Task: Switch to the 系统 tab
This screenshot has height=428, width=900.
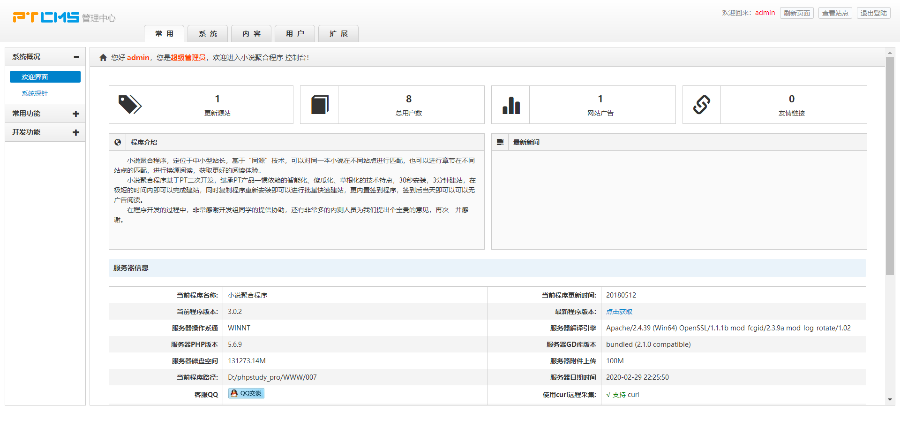Action: [207, 34]
